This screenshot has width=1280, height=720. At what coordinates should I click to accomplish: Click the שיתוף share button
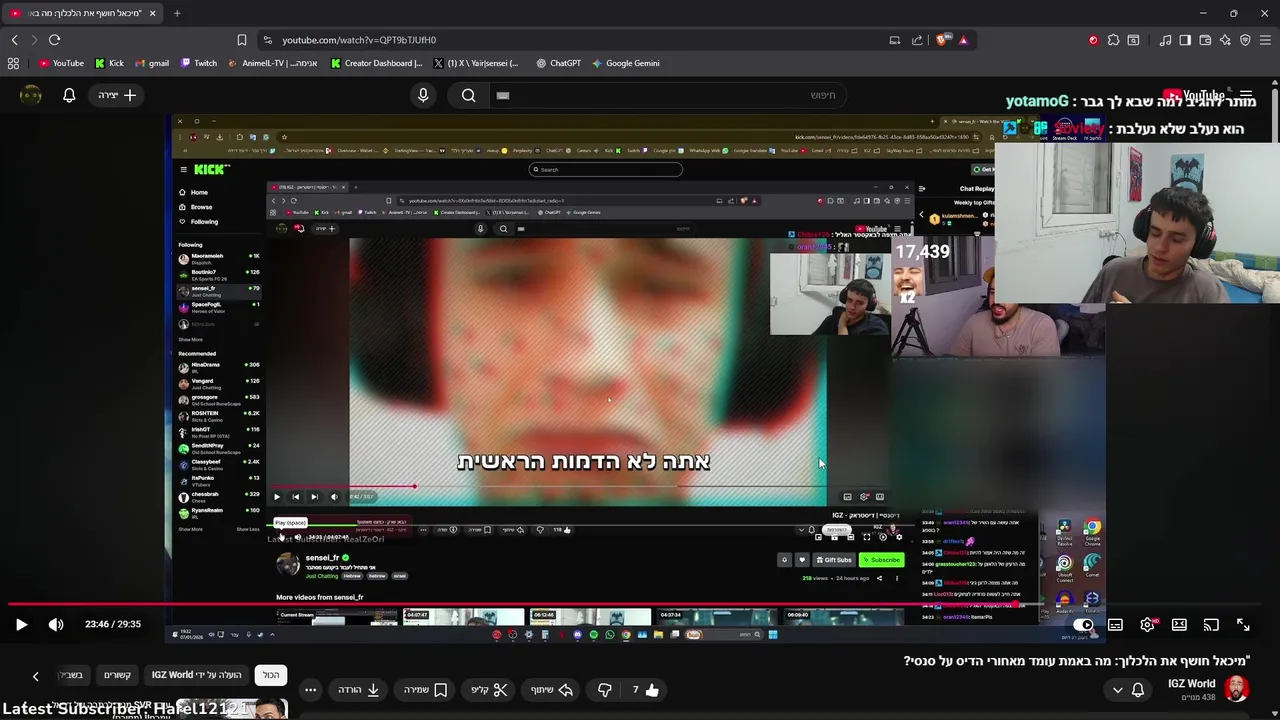[551, 690]
